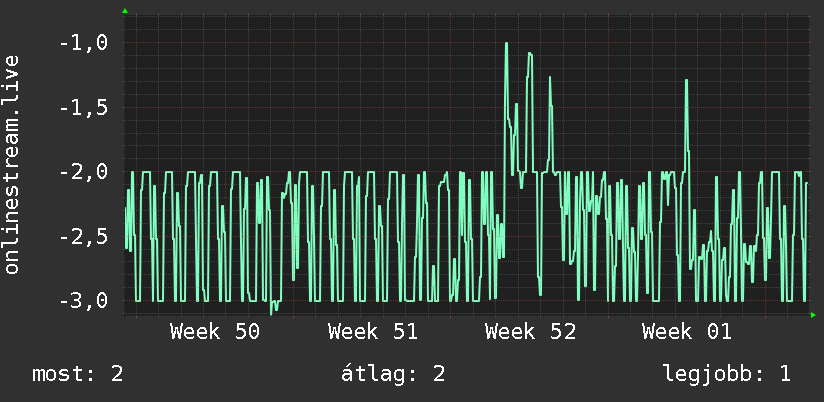This screenshot has width=824, height=402.
Task: Click the onlinestream.live vertical axis title
Action: tap(11, 164)
